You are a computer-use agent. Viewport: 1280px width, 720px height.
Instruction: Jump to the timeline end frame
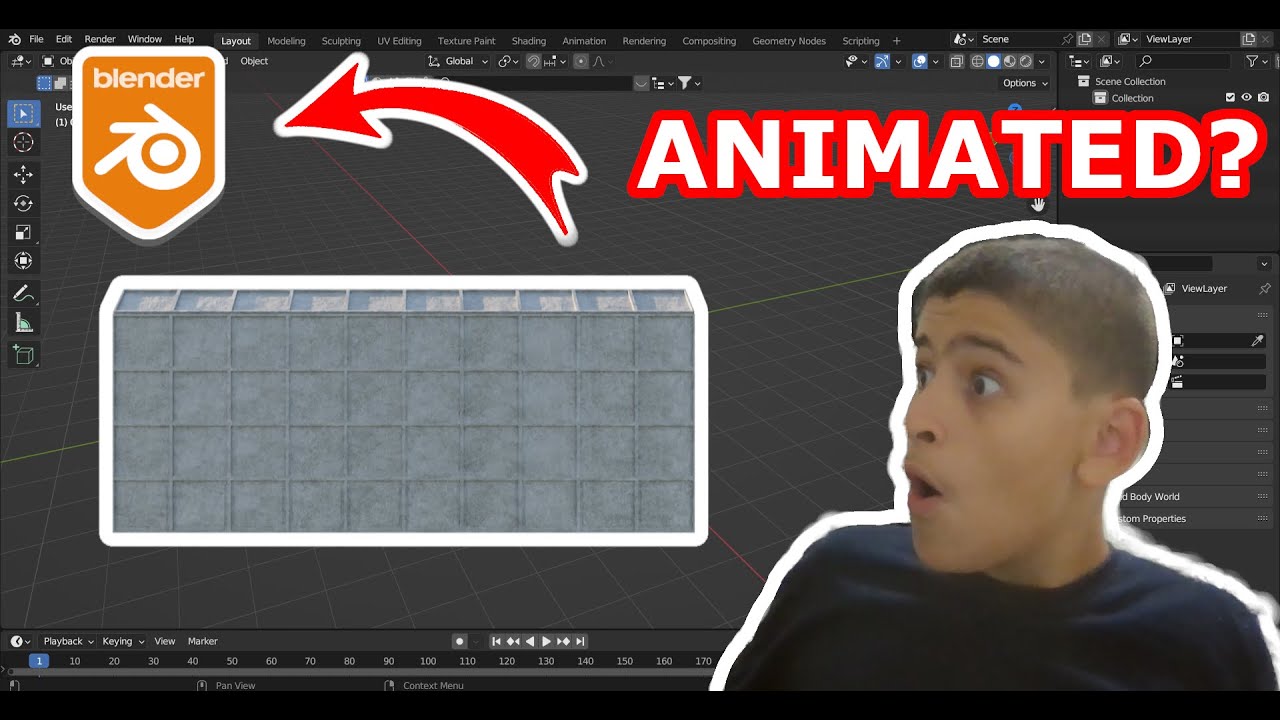[x=580, y=641]
